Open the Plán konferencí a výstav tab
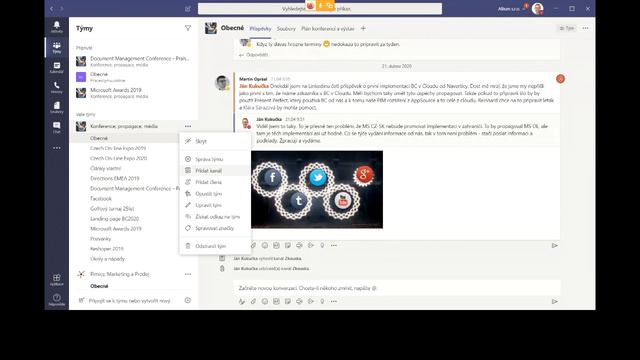The width and height of the screenshot is (640, 360). tap(328, 29)
